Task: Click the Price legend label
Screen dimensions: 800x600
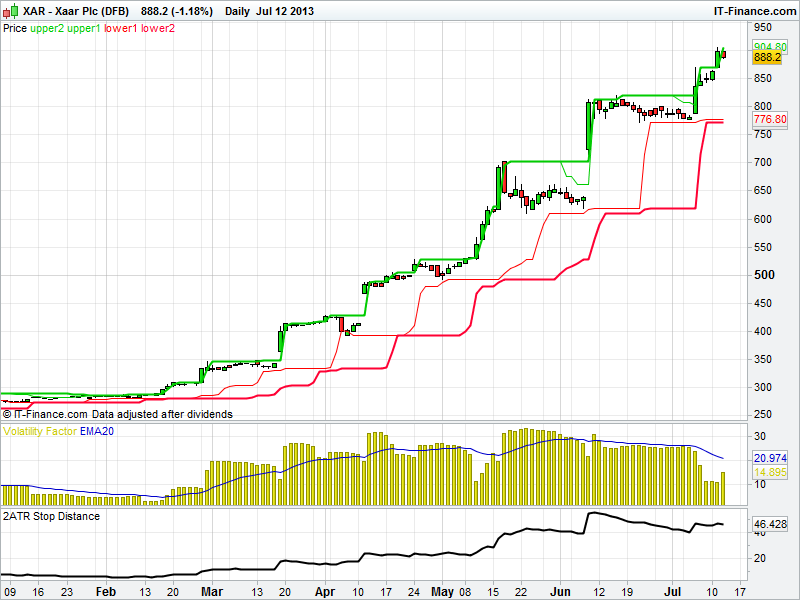Action: tap(15, 29)
